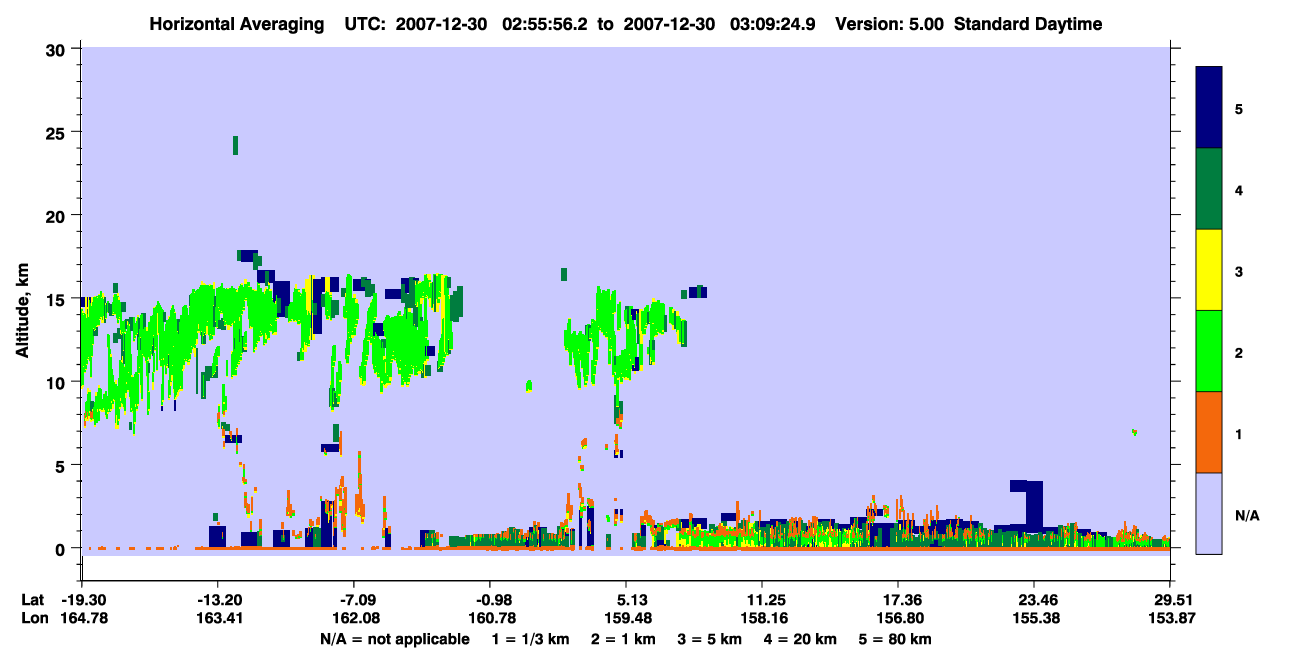Click the legend text 'N/A = not applicable'
Screen dimensions: 1300x667
pyautogui.click(x=394, y=639)
